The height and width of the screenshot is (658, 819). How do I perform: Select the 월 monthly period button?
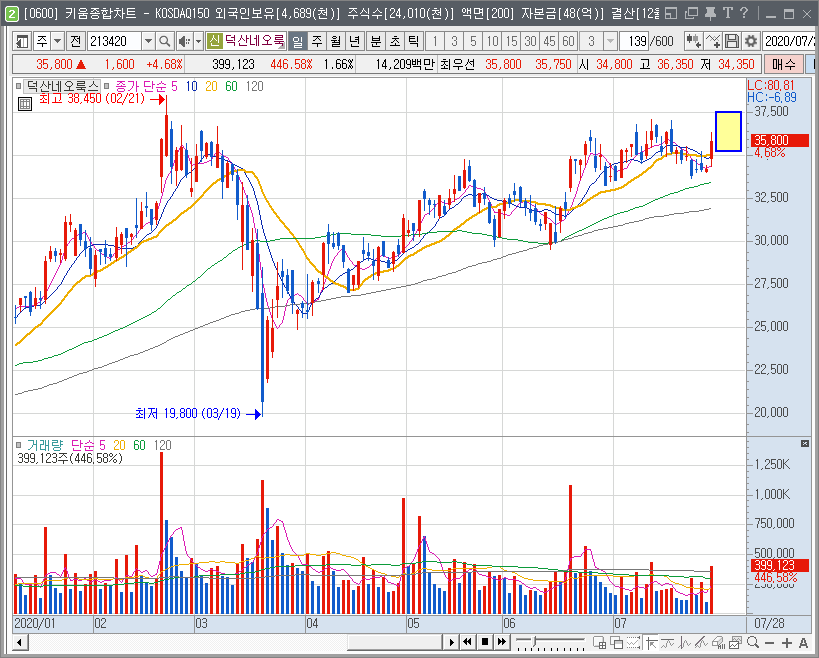click(x=335, y=41)
